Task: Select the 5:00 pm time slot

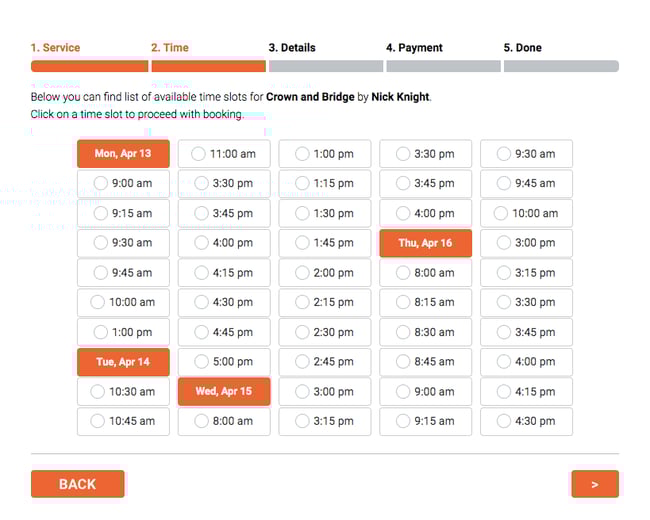Action: 224,362
